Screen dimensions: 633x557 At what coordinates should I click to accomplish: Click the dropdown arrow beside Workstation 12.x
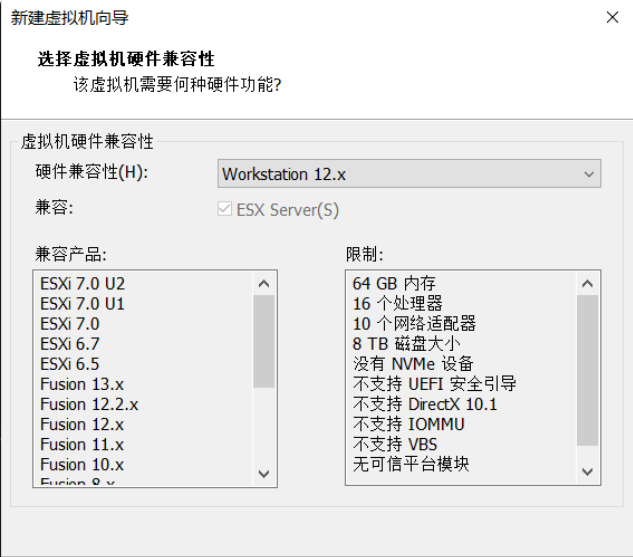tap(589, 174)
